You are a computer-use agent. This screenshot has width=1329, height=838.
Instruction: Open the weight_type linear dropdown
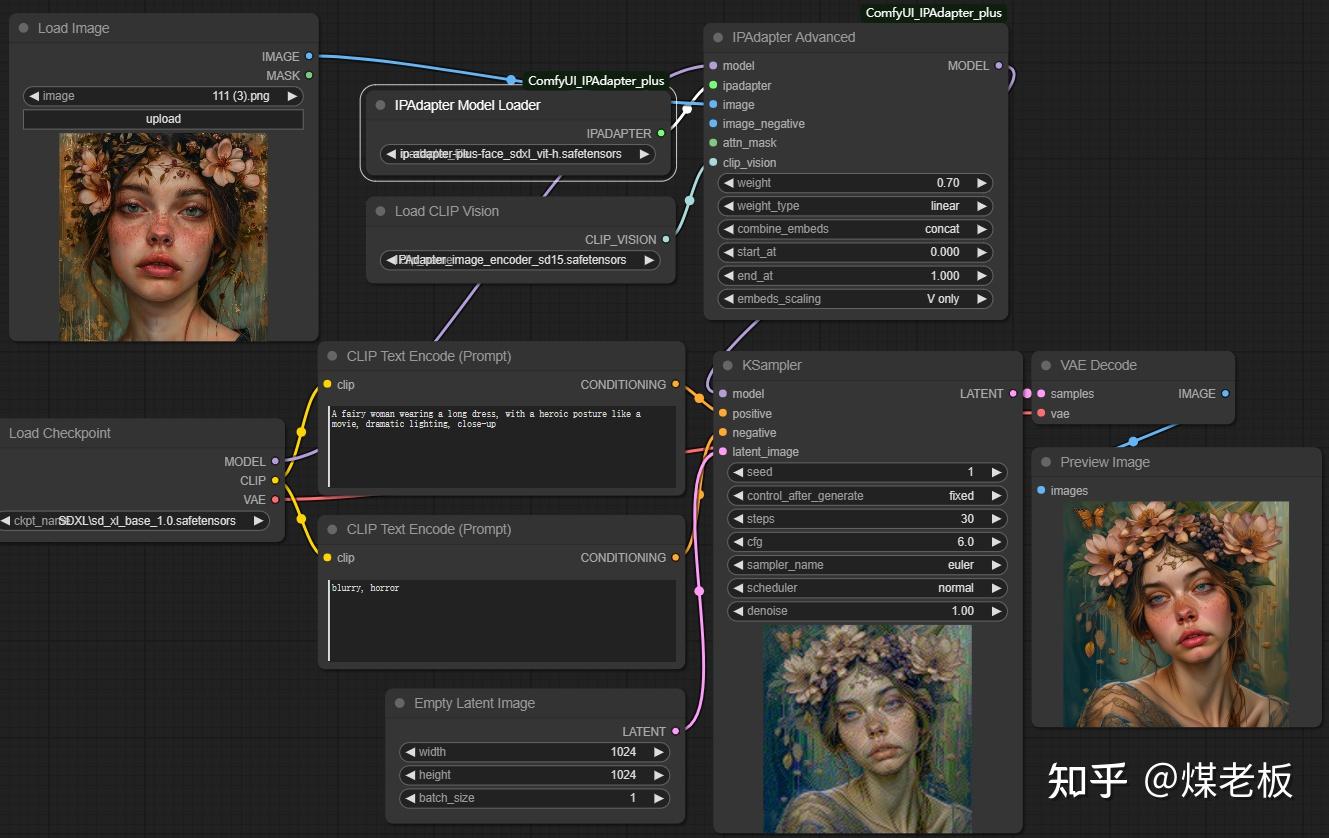click(855, 206)
